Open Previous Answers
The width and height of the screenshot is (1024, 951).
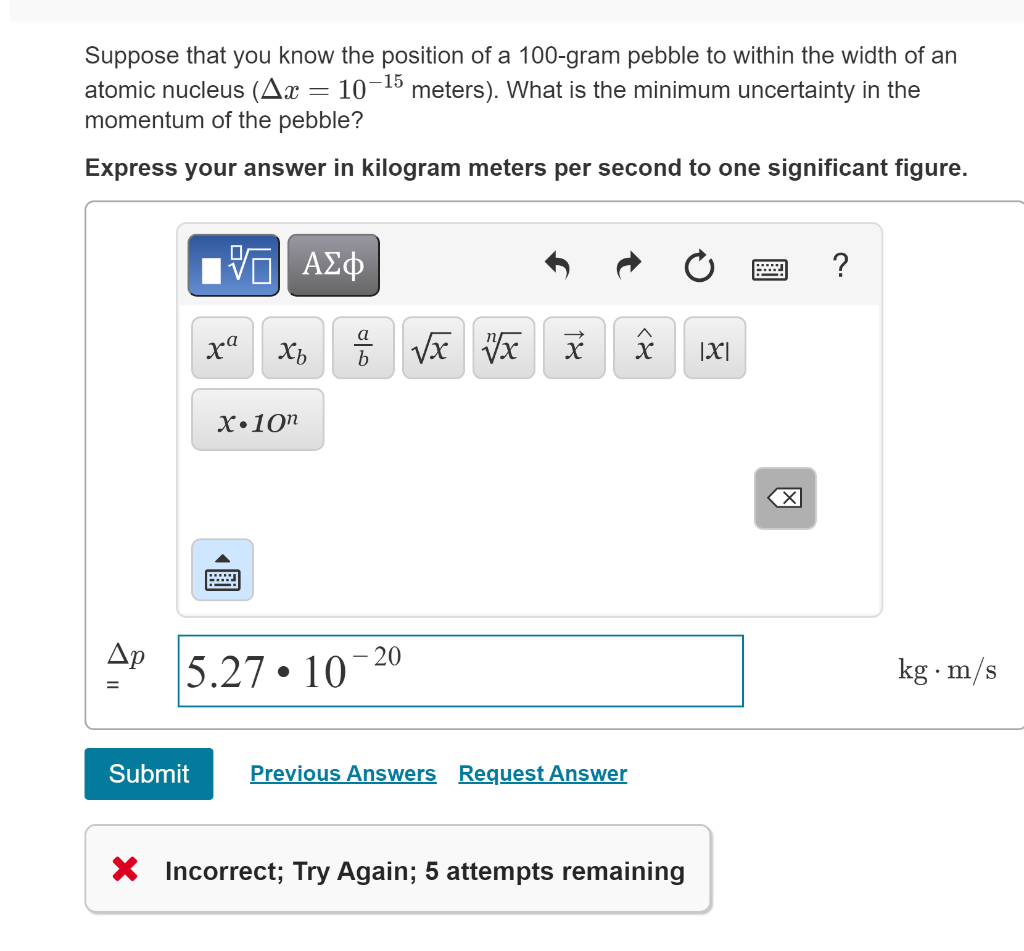(343, 773)
